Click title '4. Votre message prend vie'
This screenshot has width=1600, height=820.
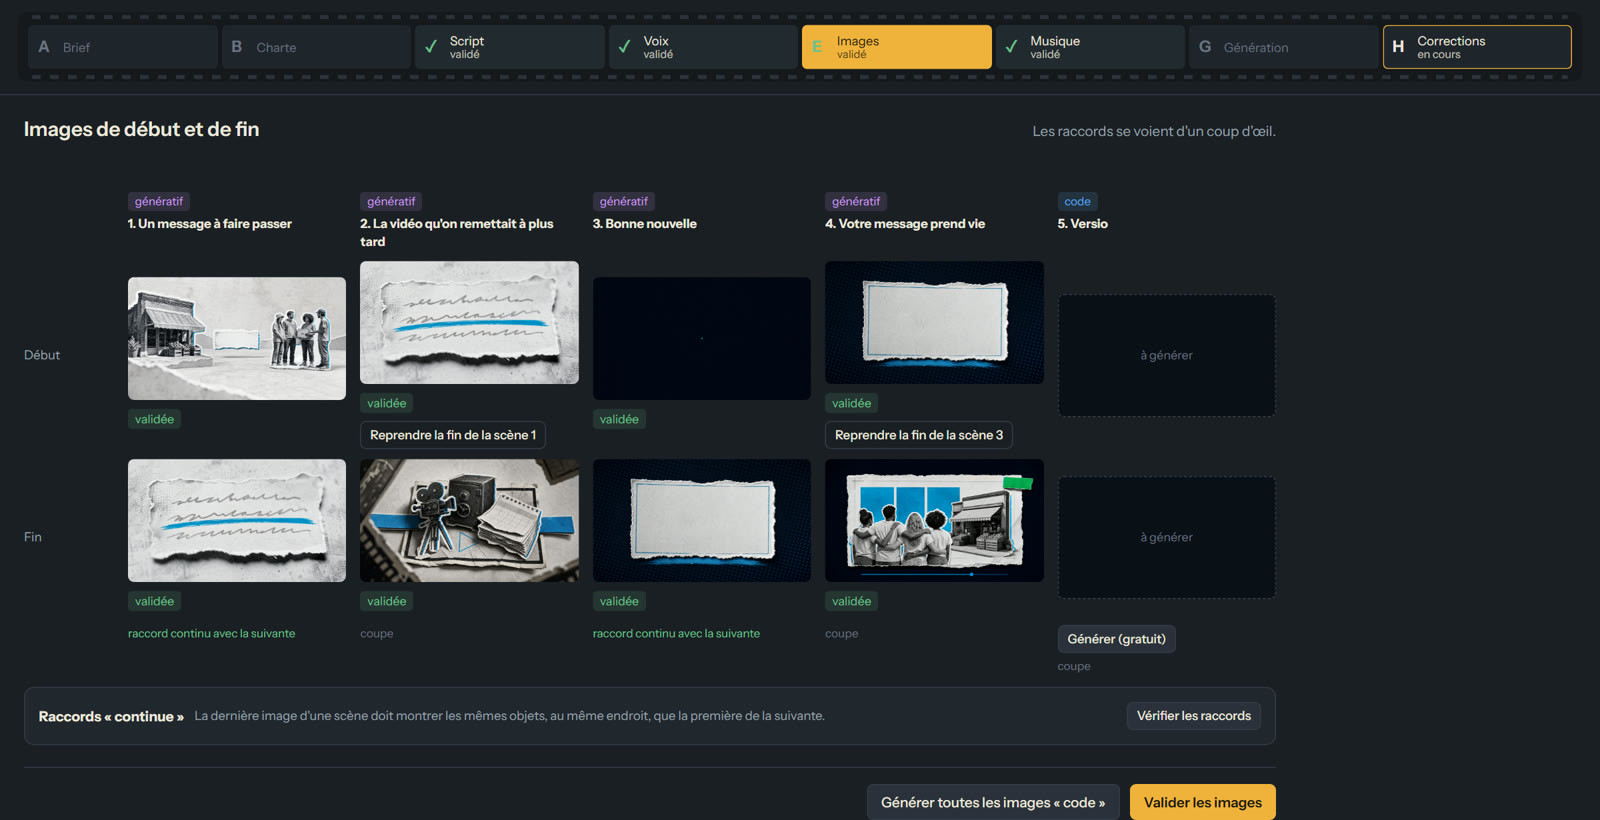coord(905,224)
